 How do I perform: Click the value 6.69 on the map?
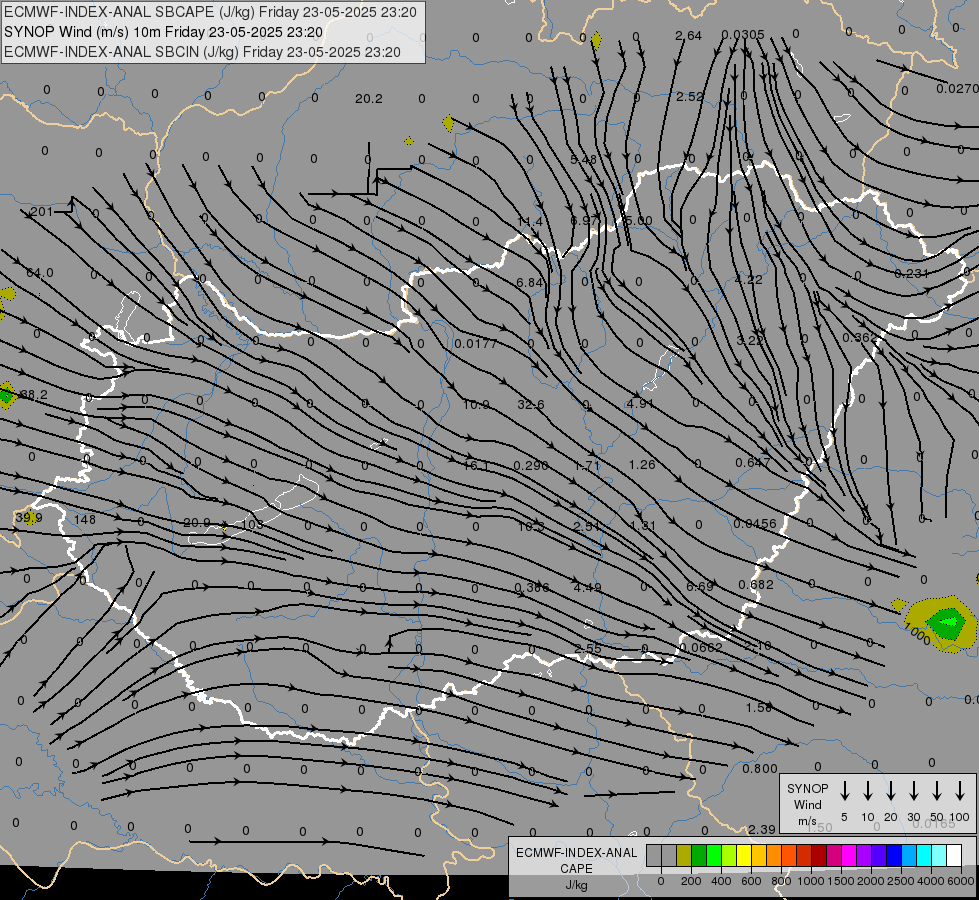(699, 586)
